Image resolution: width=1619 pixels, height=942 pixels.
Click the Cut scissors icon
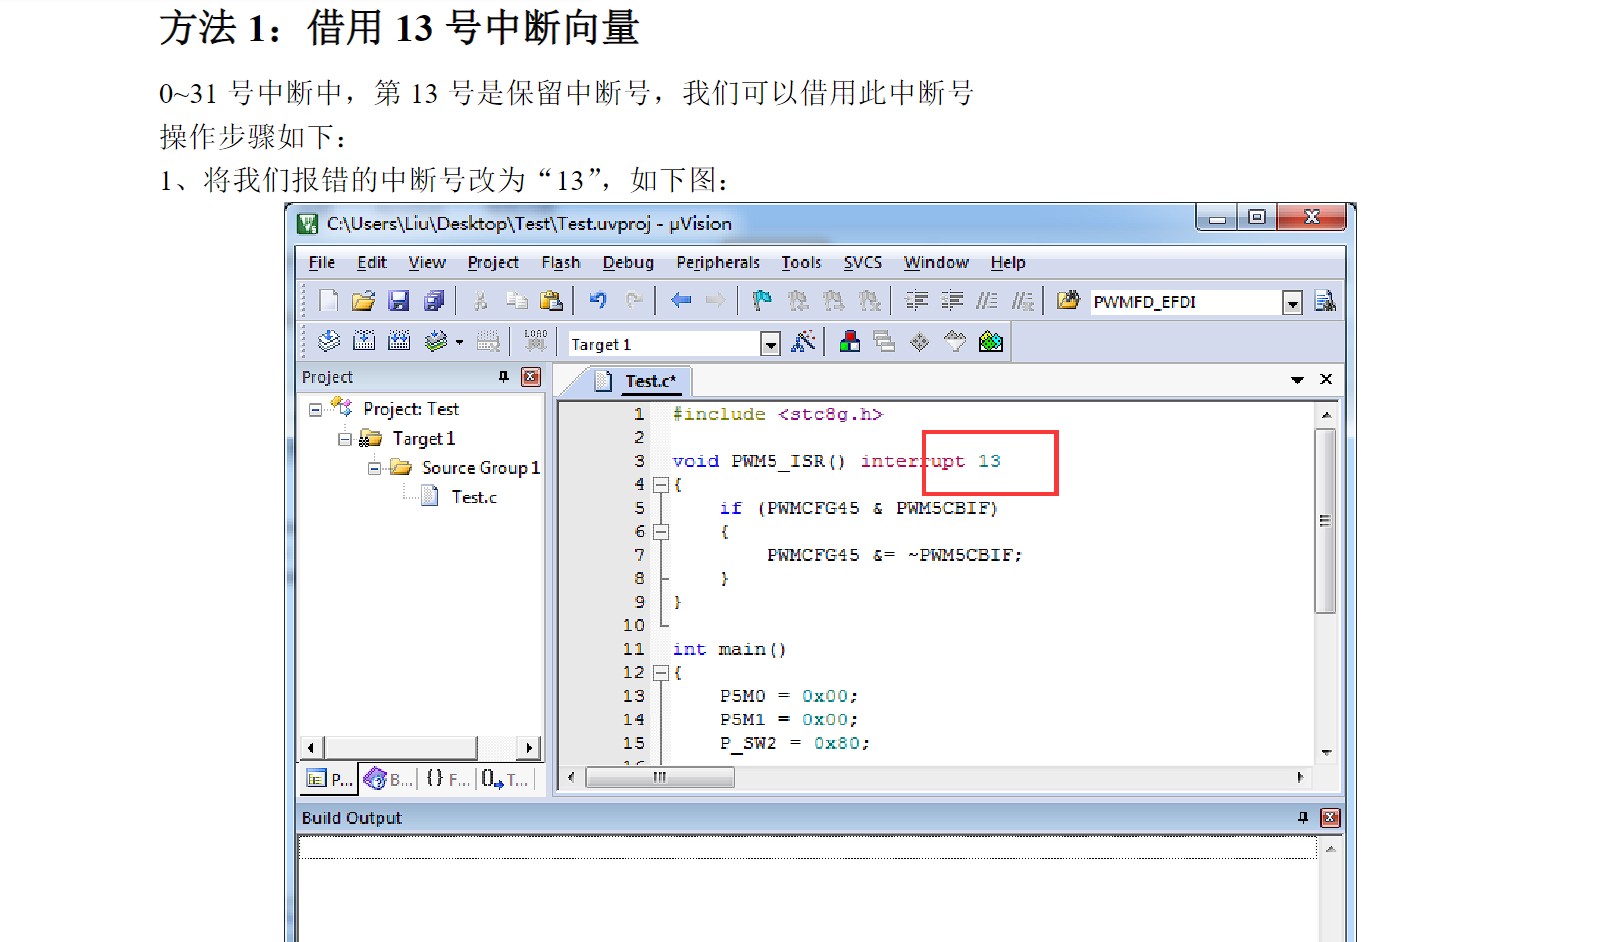(x=481, y=301)
